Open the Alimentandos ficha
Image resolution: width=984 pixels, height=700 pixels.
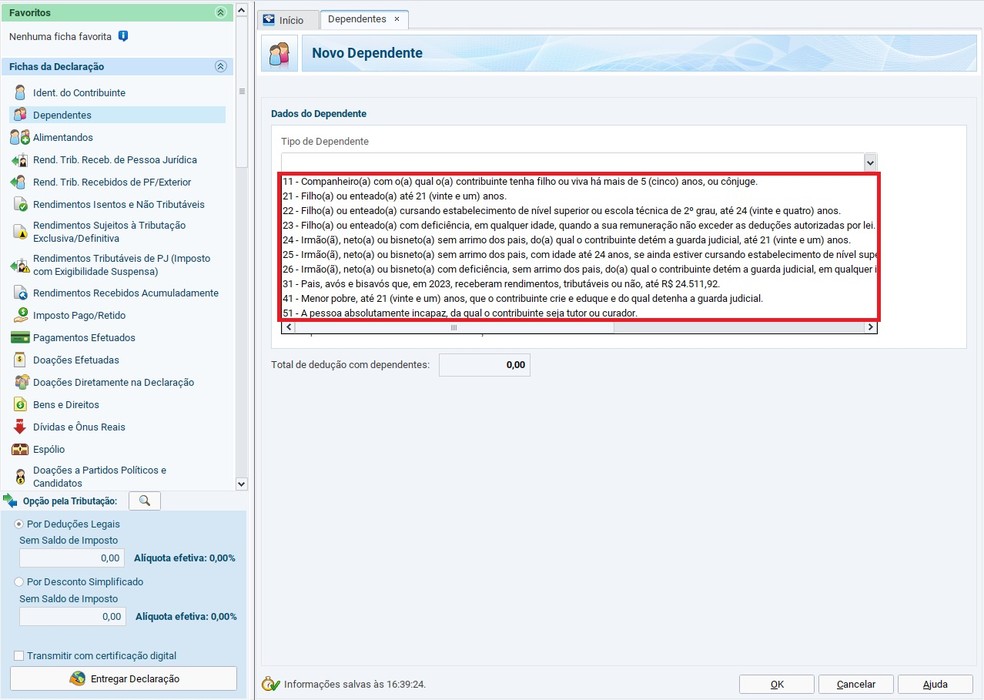(x=63, y=137)
